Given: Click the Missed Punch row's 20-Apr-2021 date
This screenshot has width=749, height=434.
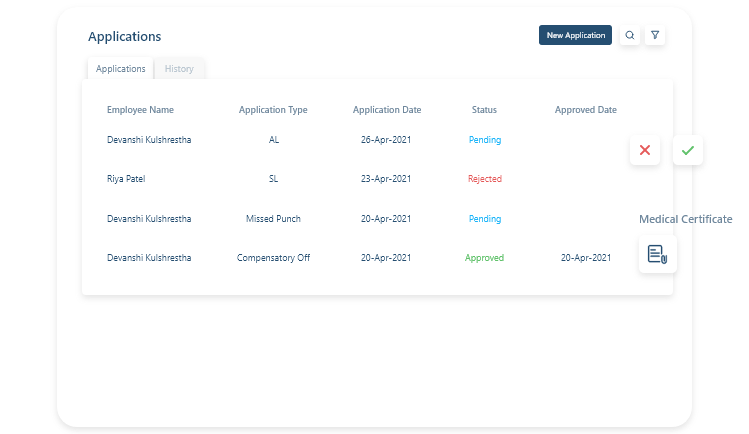Looking at the screenshot, I should pos(386,219).
